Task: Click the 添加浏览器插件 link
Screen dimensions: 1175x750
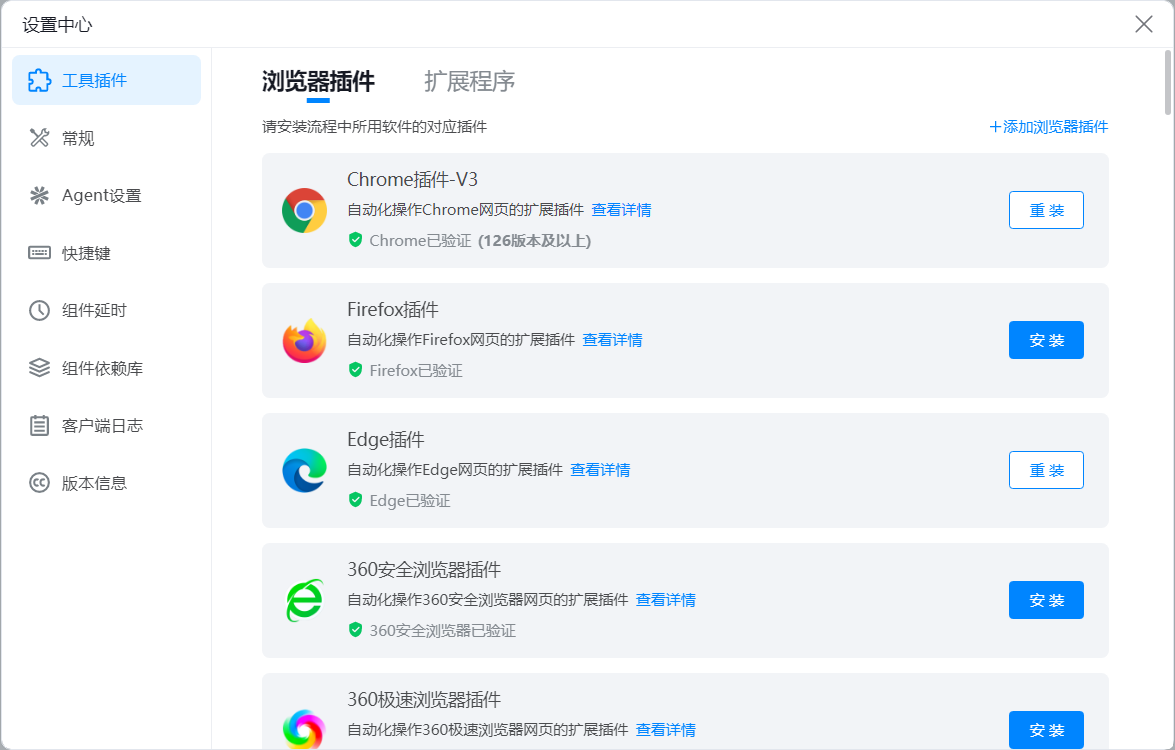Action: point(1048,127)
